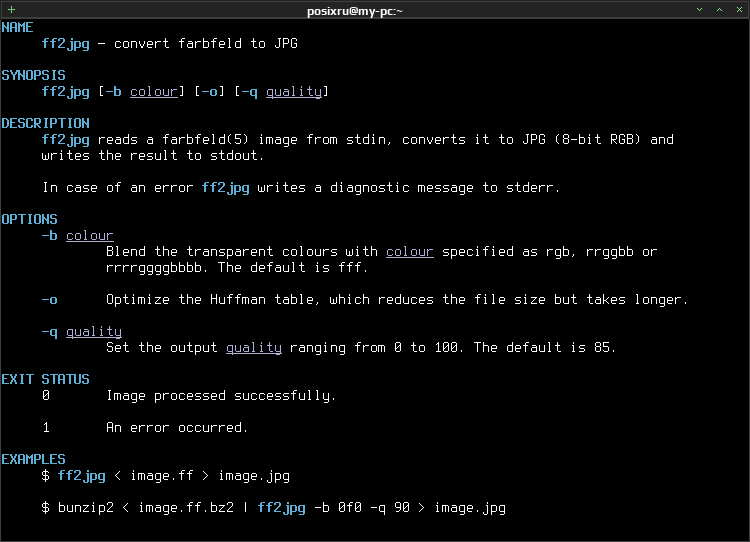The width and height of the screenshot is (750, 542).
Task: Click ff2jpg in first example command
Action: pyautogui.click(x=81, y=476)
